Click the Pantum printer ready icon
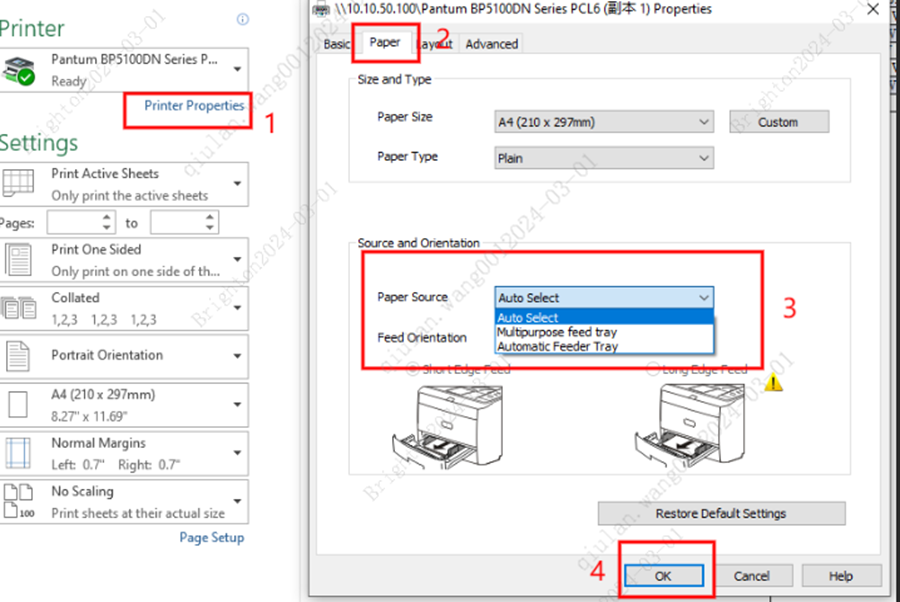 tap(18, 71)
